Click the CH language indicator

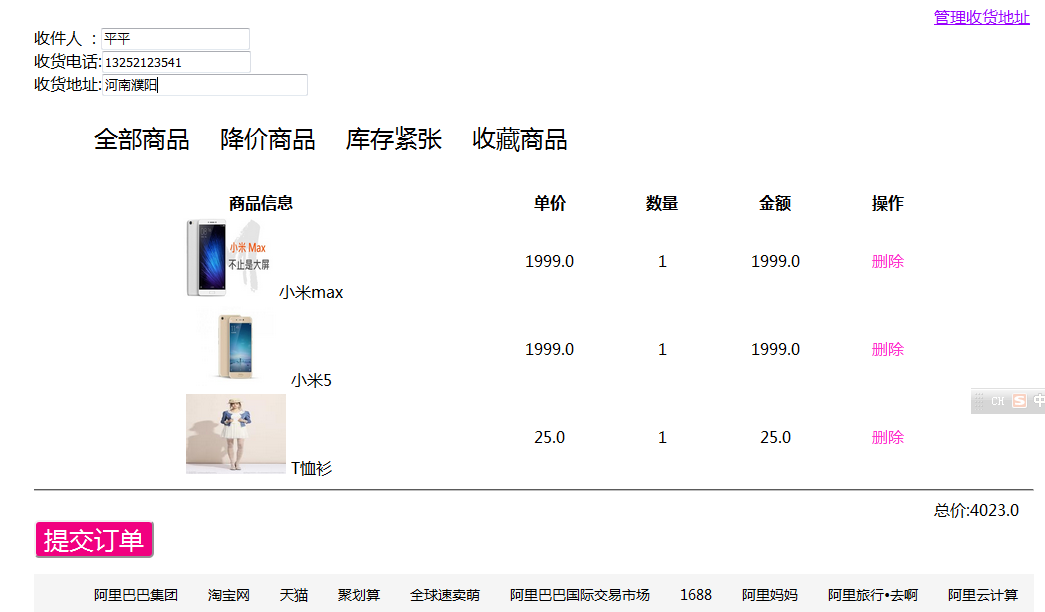(997, 401)
